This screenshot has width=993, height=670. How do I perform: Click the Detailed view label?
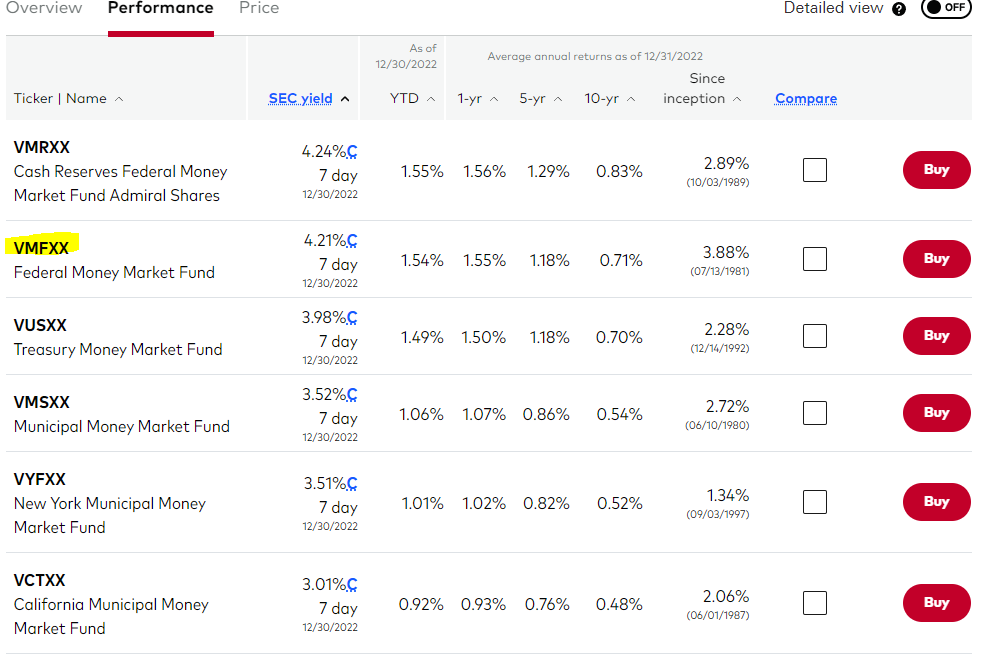pyautogui.click(x=833, y=8)
